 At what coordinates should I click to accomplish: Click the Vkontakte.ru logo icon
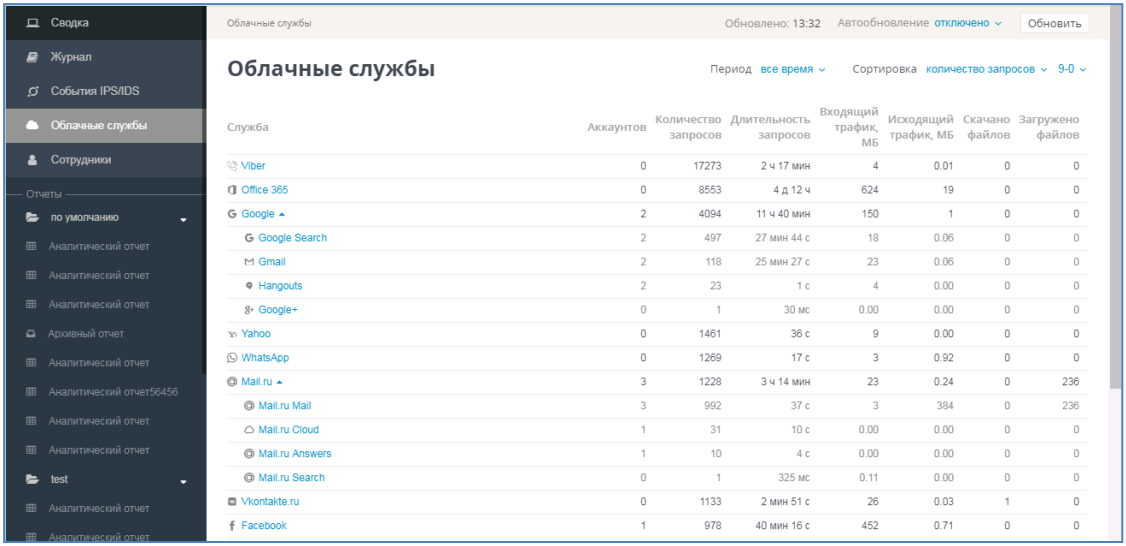click(x=231, y=501)
